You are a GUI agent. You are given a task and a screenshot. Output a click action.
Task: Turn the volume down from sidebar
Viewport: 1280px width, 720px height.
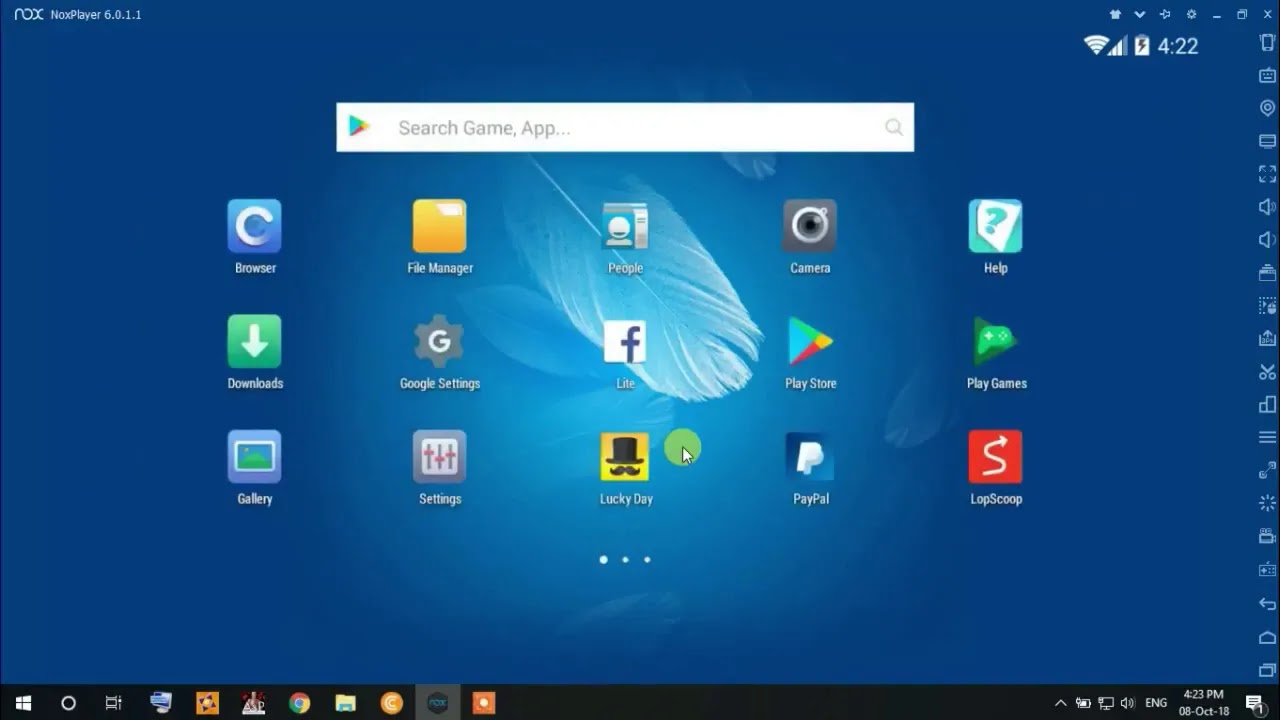point(1267,240)
